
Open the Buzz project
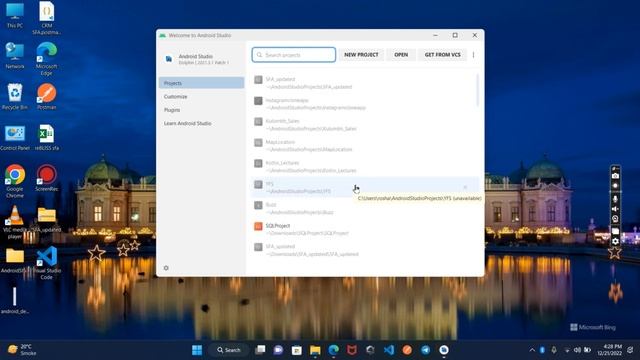tap(363, 208)
